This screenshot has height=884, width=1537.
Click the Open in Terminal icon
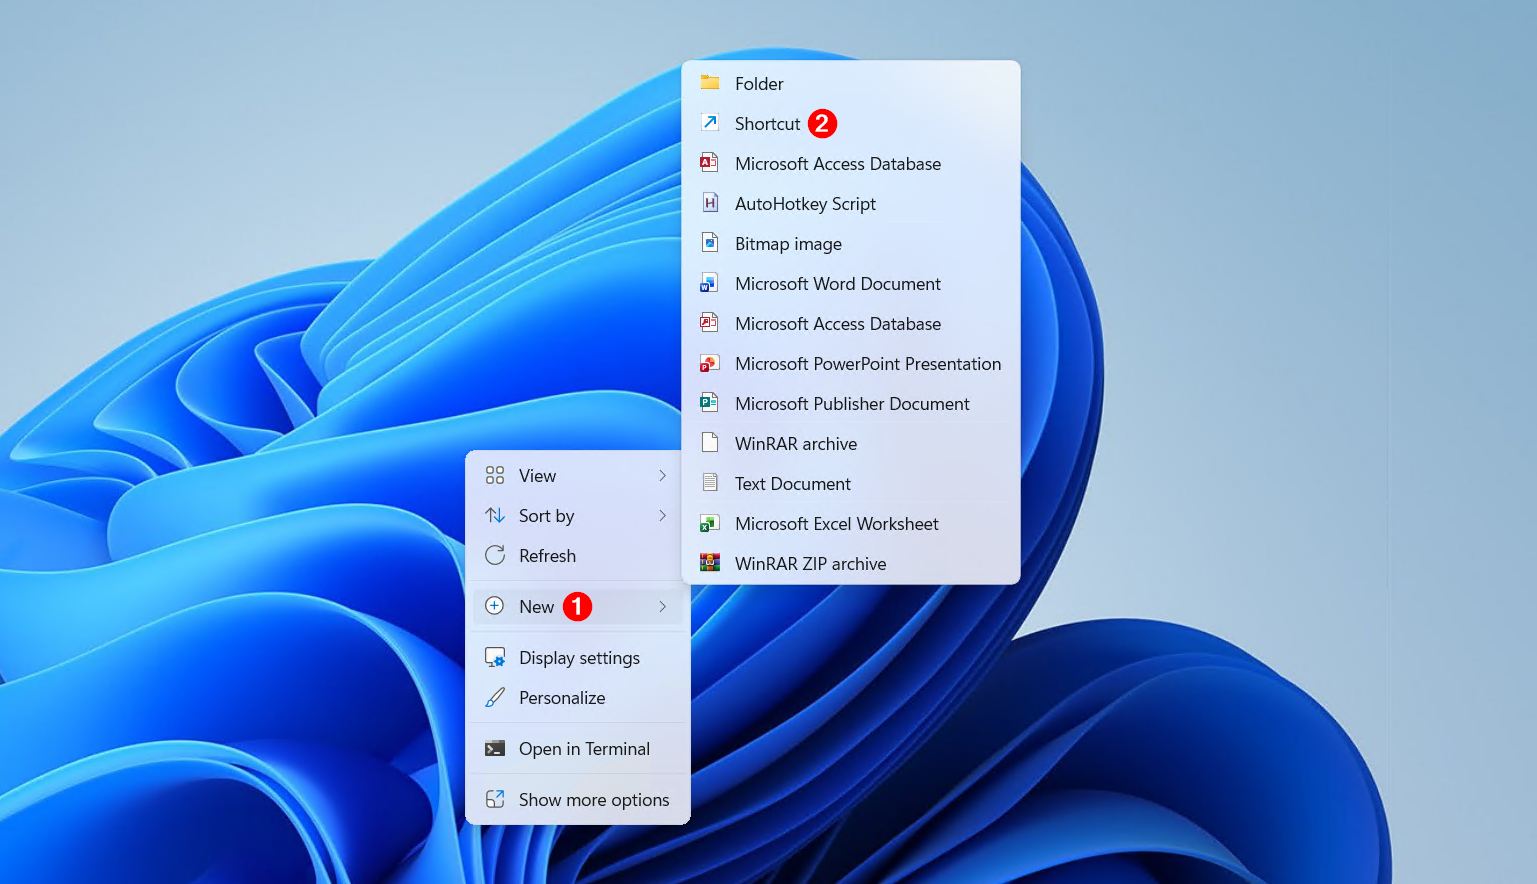(495, 748)
